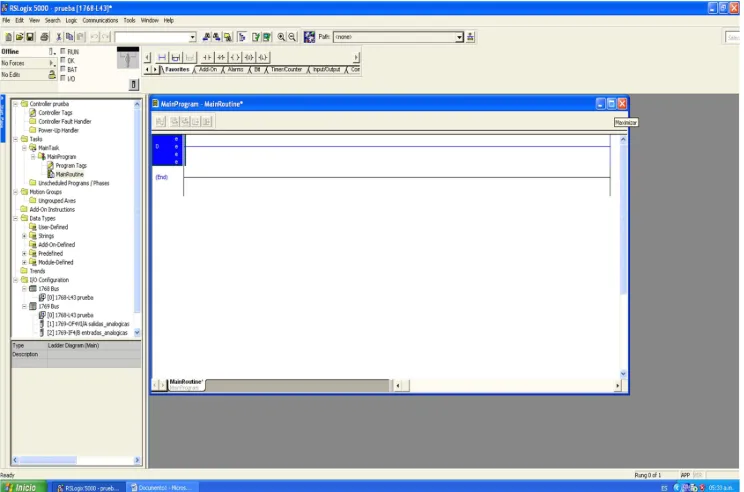
Task: Insert Output Latch (OTL) coil
Action: 263,57
